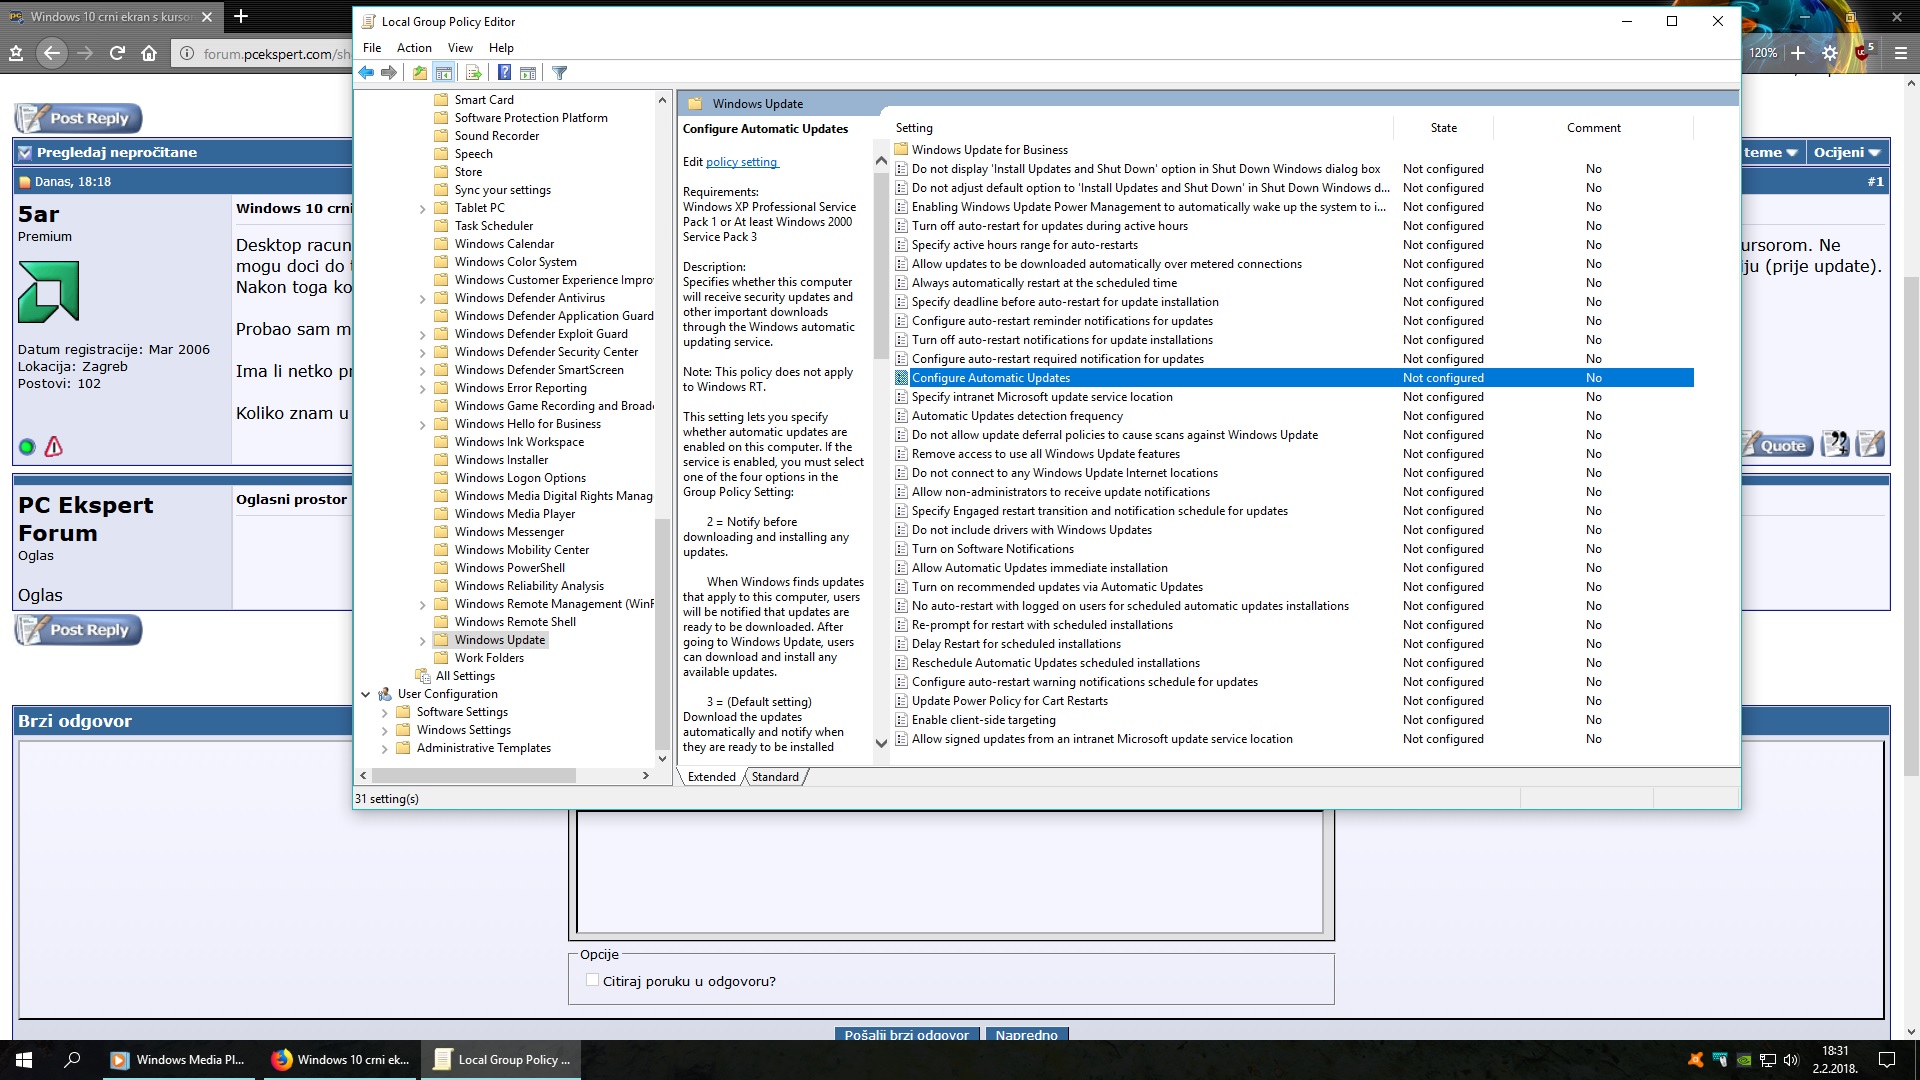Click the Filter funnel toolbar icon
1920x1080 pixels.
coord(560,73)
